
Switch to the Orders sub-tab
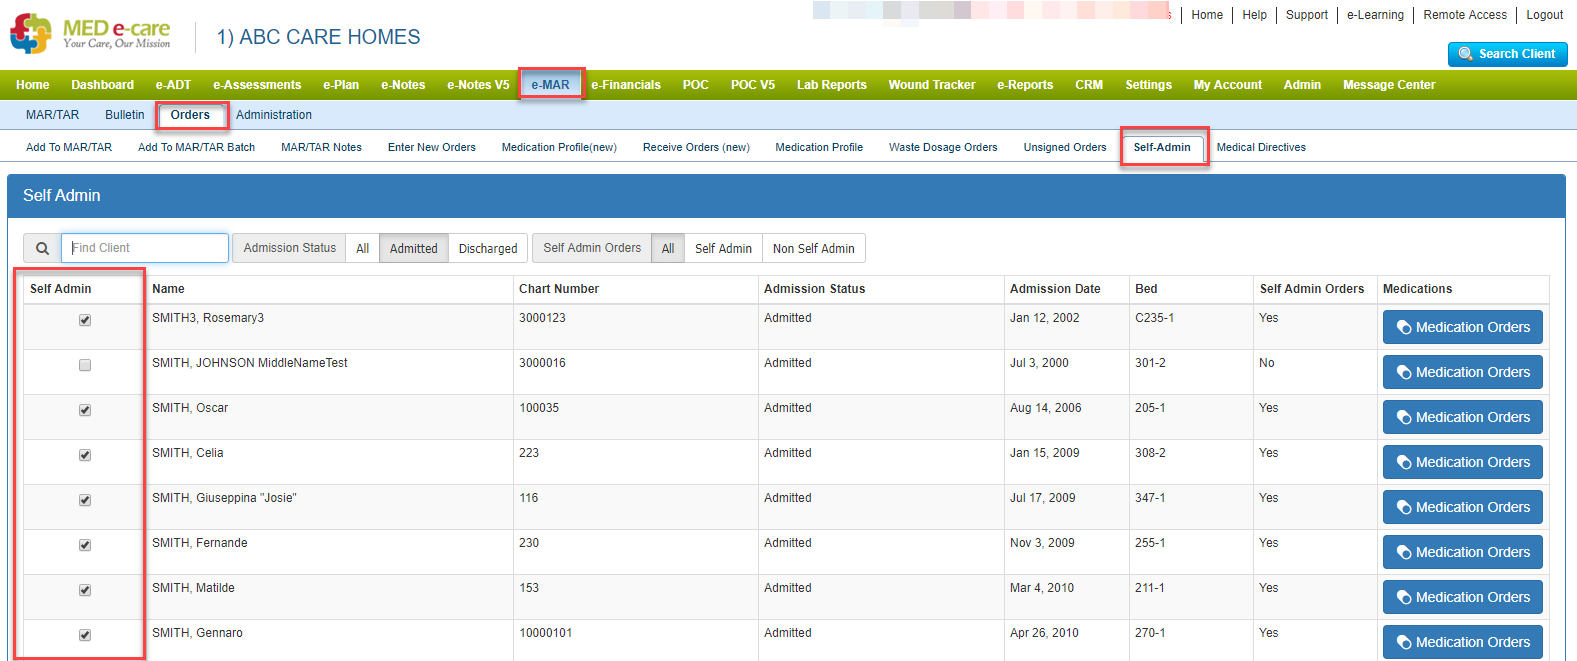coord(190,115)
